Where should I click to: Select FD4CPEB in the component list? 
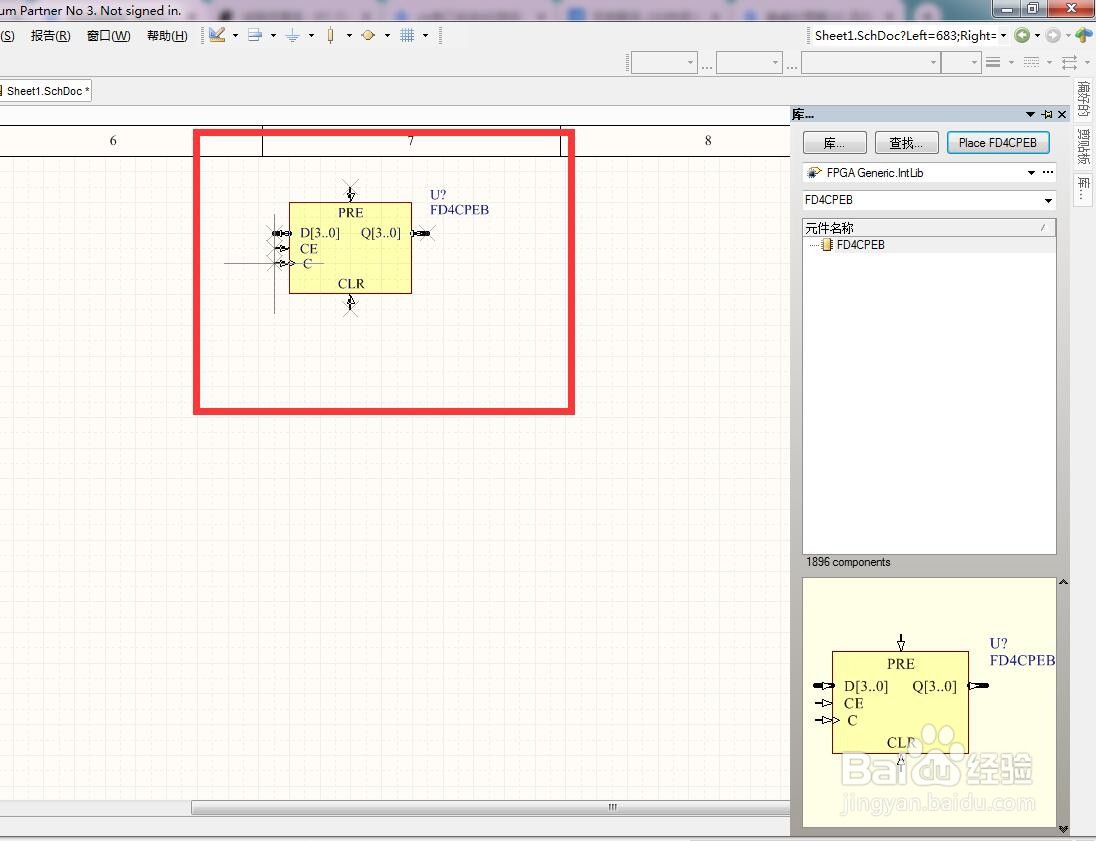(x=860, y=245)
